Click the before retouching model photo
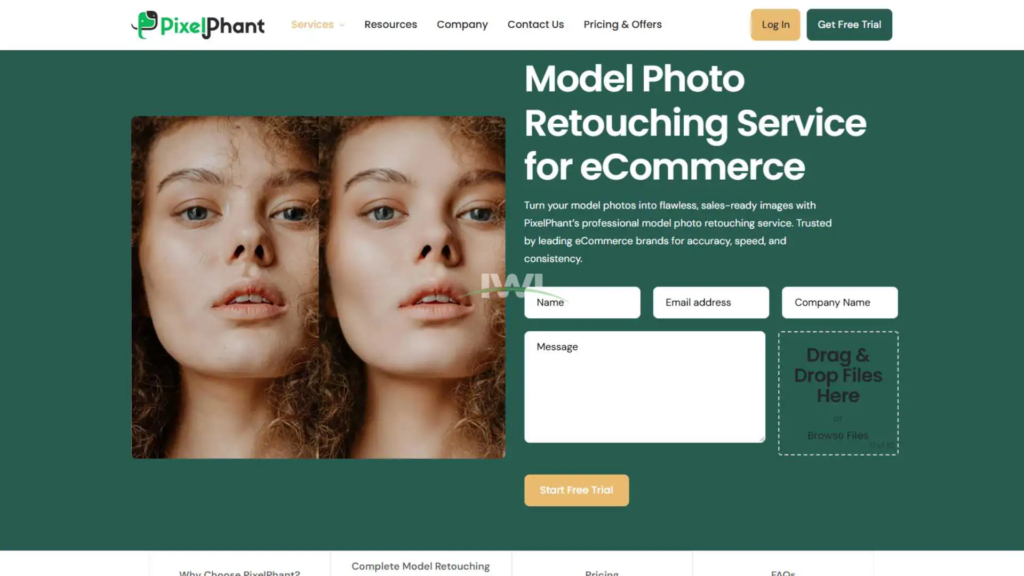The image size is (1024, 576). click(225, 287)
